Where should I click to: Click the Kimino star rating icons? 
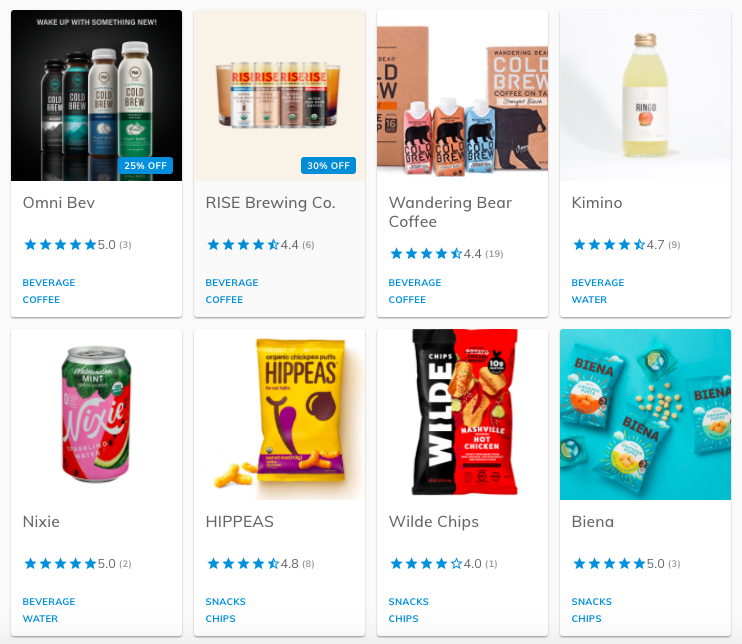[x=609, y=245]
